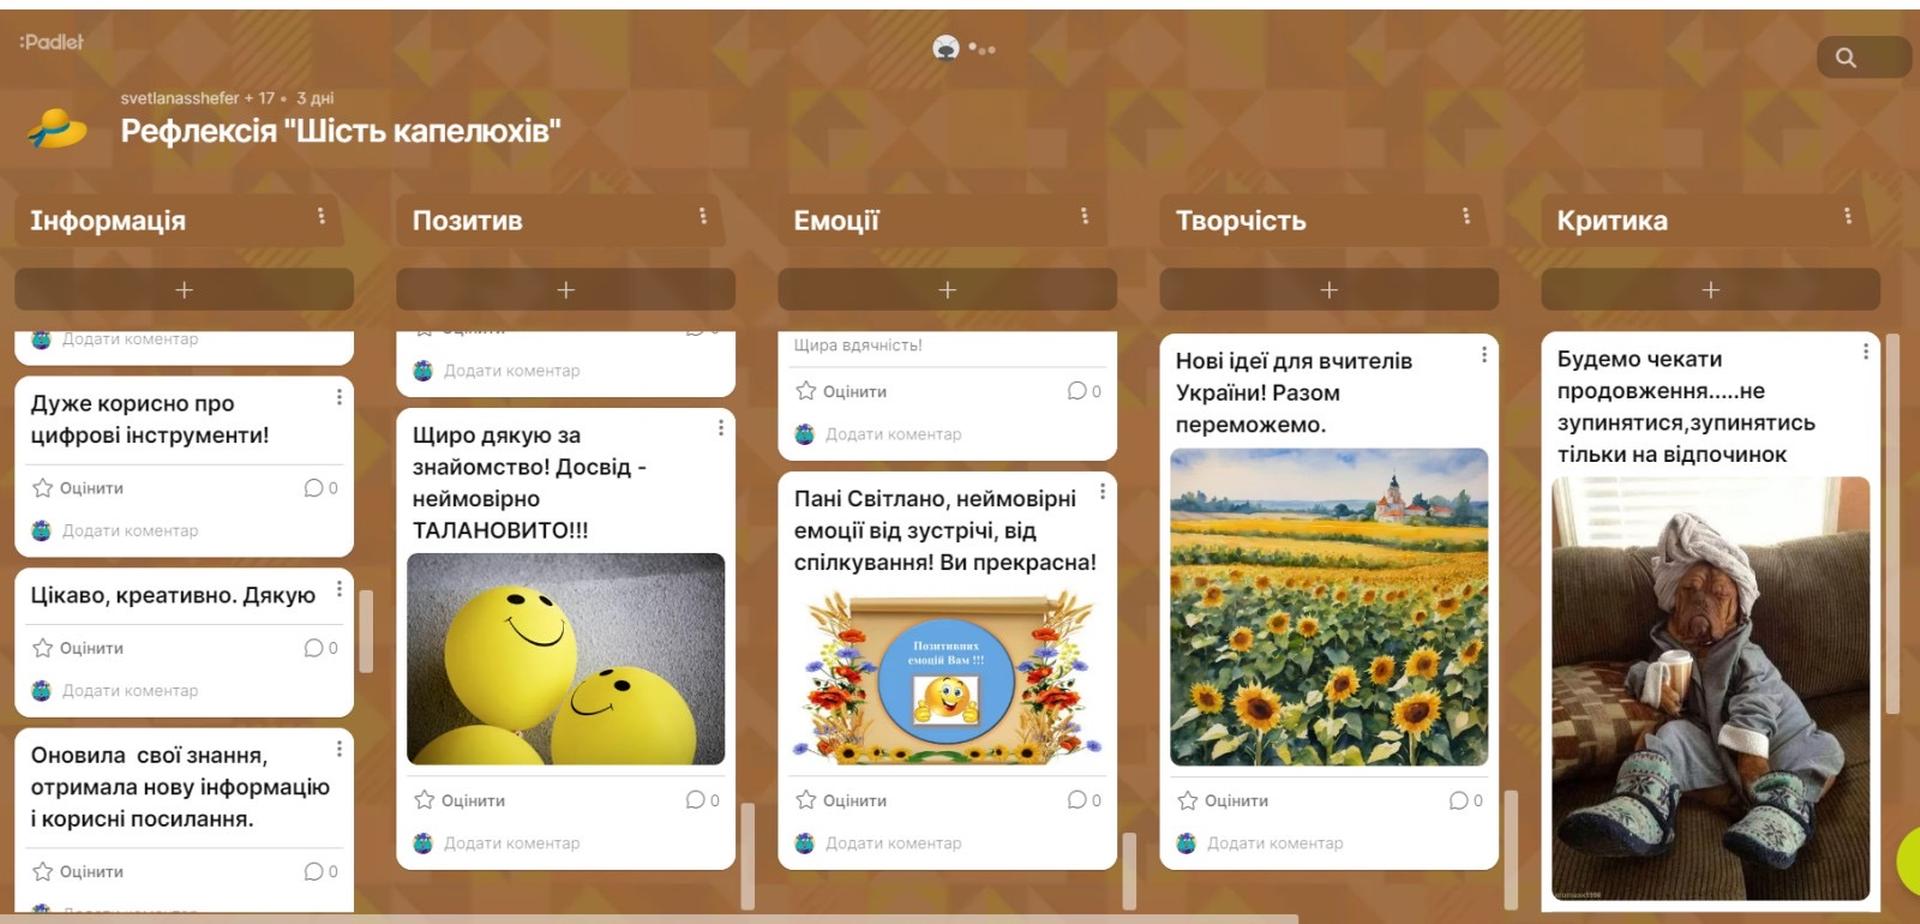Open the menu for the "Нові ідеї для вчителів" post
The width and height of the screenshot is (1920, 924).
[1483, 355]
